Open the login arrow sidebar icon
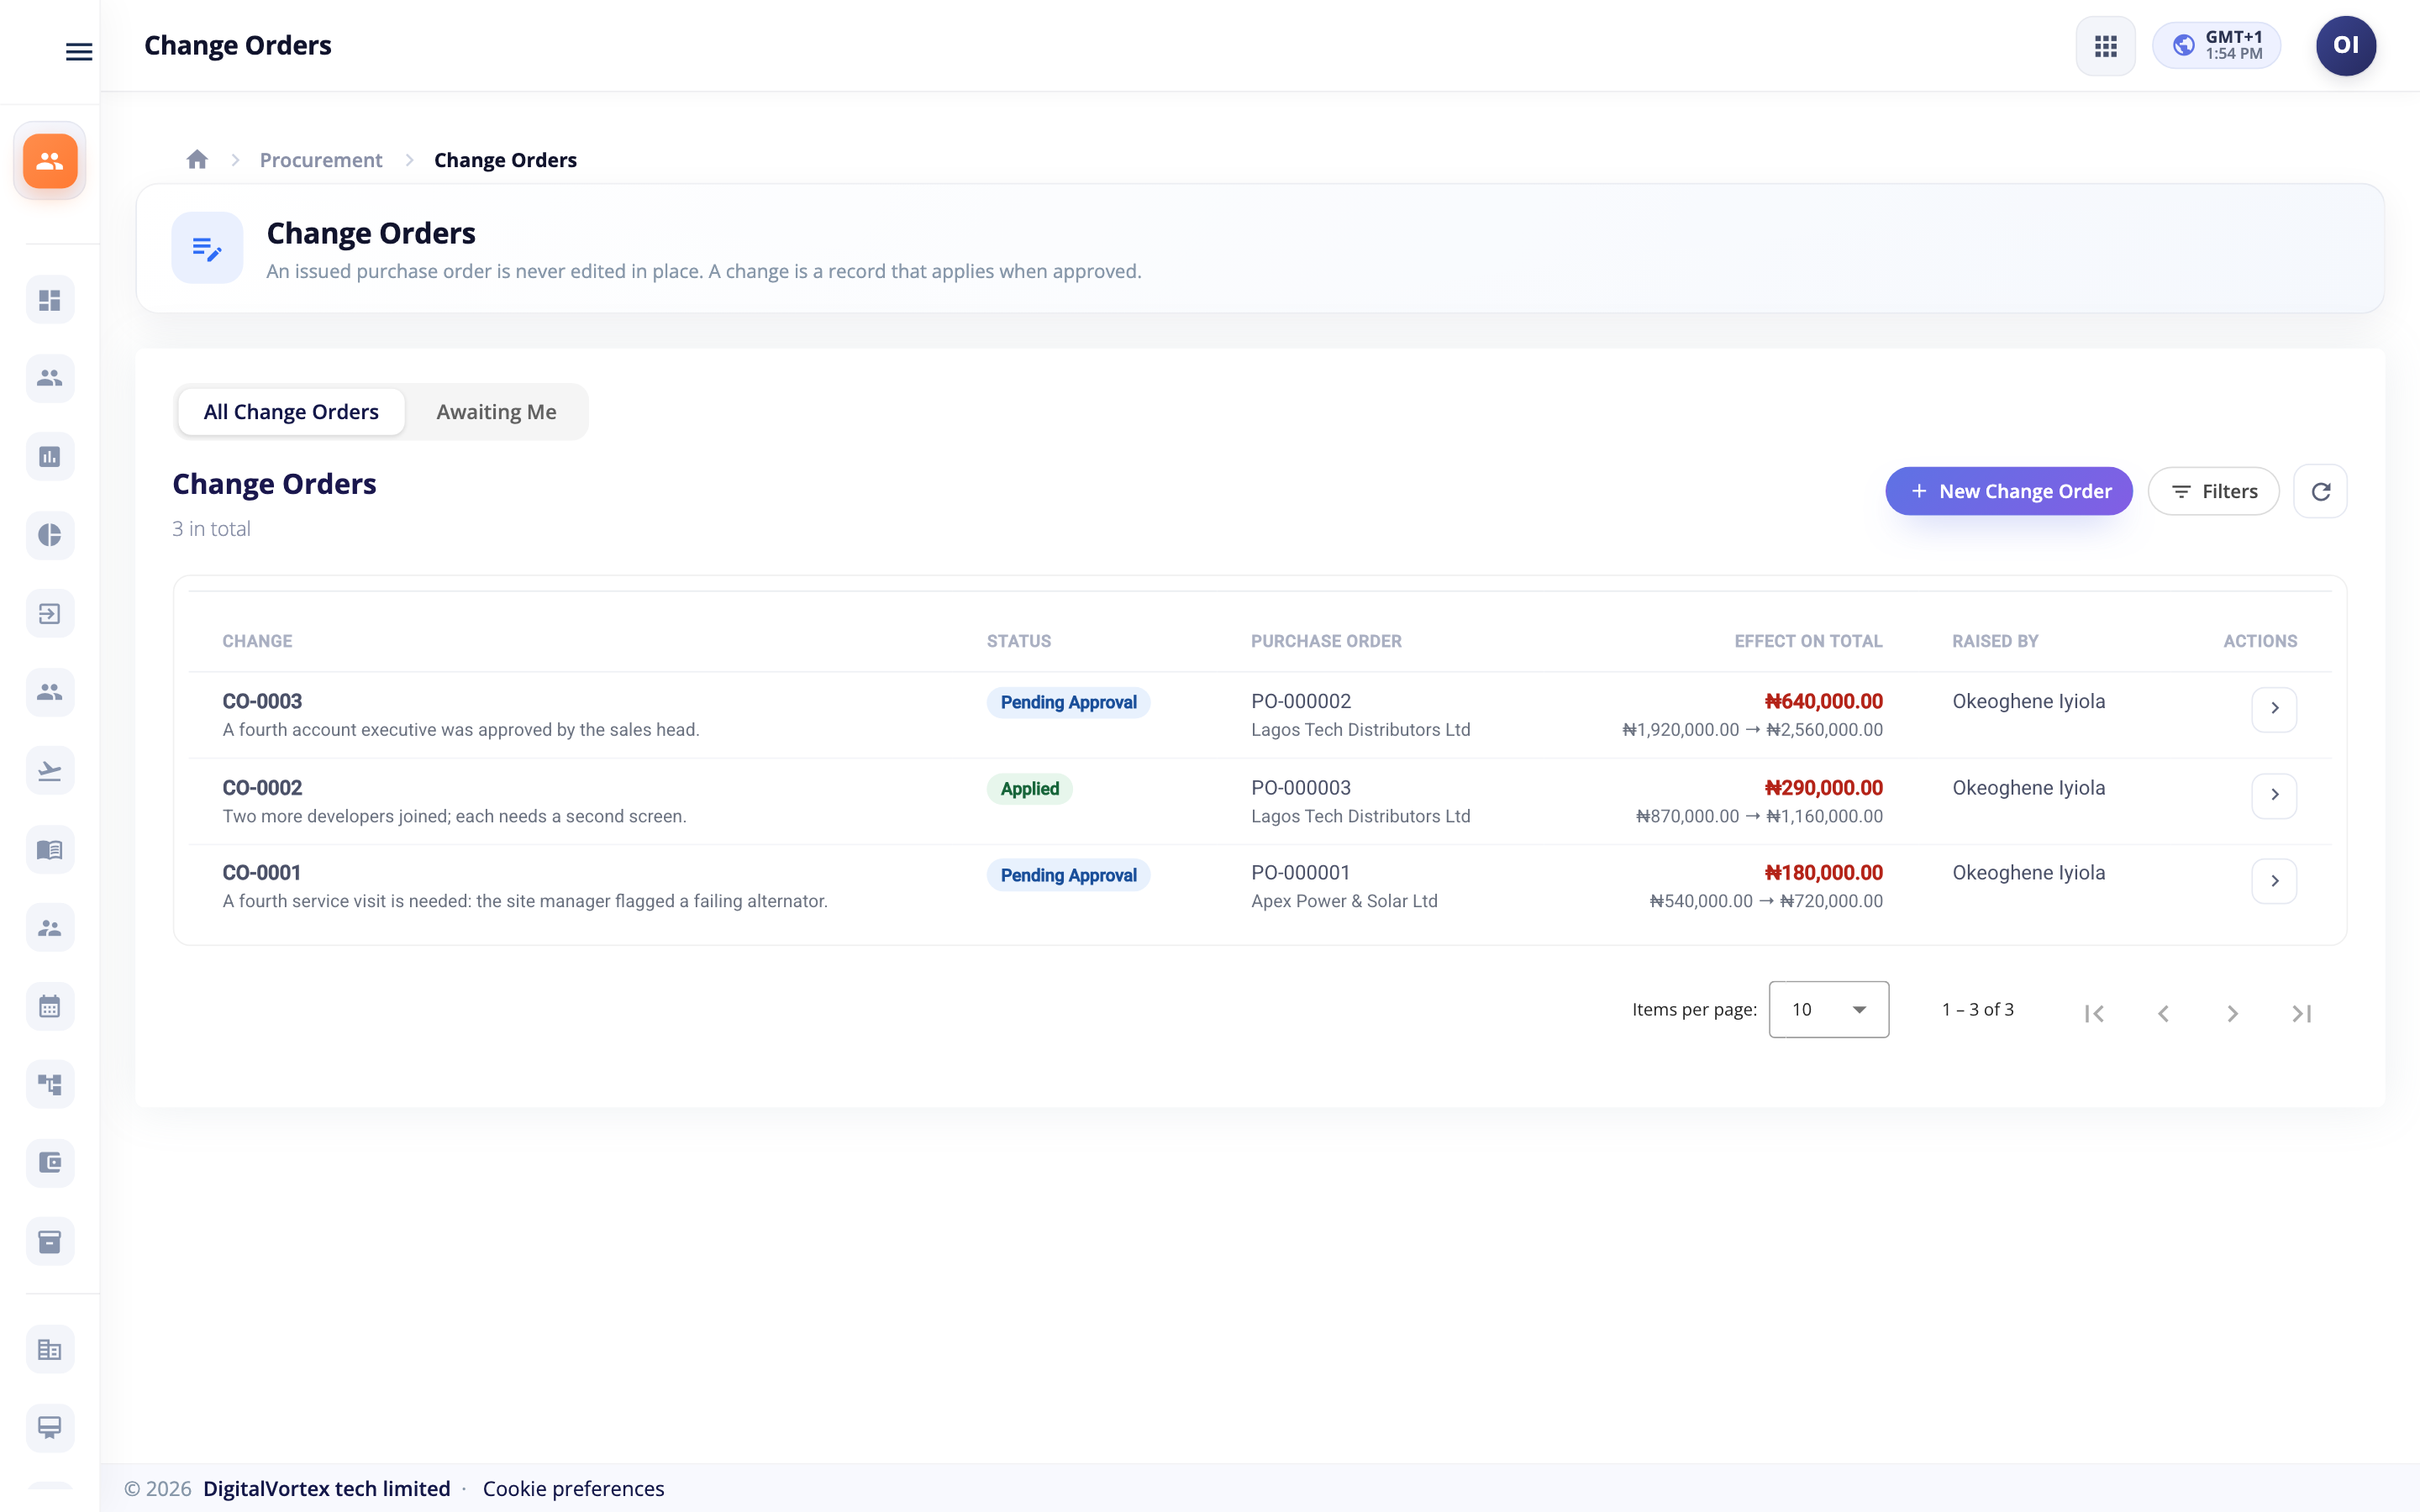Image resolution: width=2420 pixels, height=1512 pixels. tap(50, 614)
